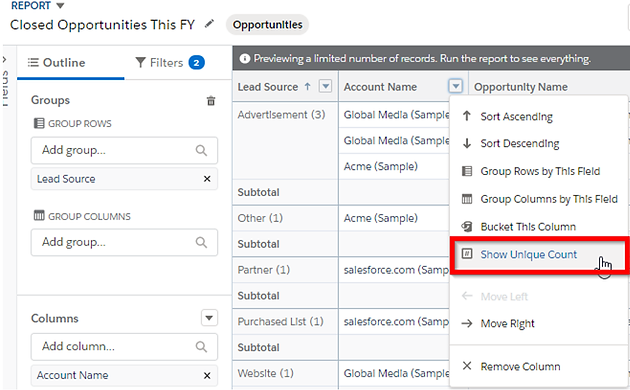Click the Group Rows add group field

(x=124, y=150)
